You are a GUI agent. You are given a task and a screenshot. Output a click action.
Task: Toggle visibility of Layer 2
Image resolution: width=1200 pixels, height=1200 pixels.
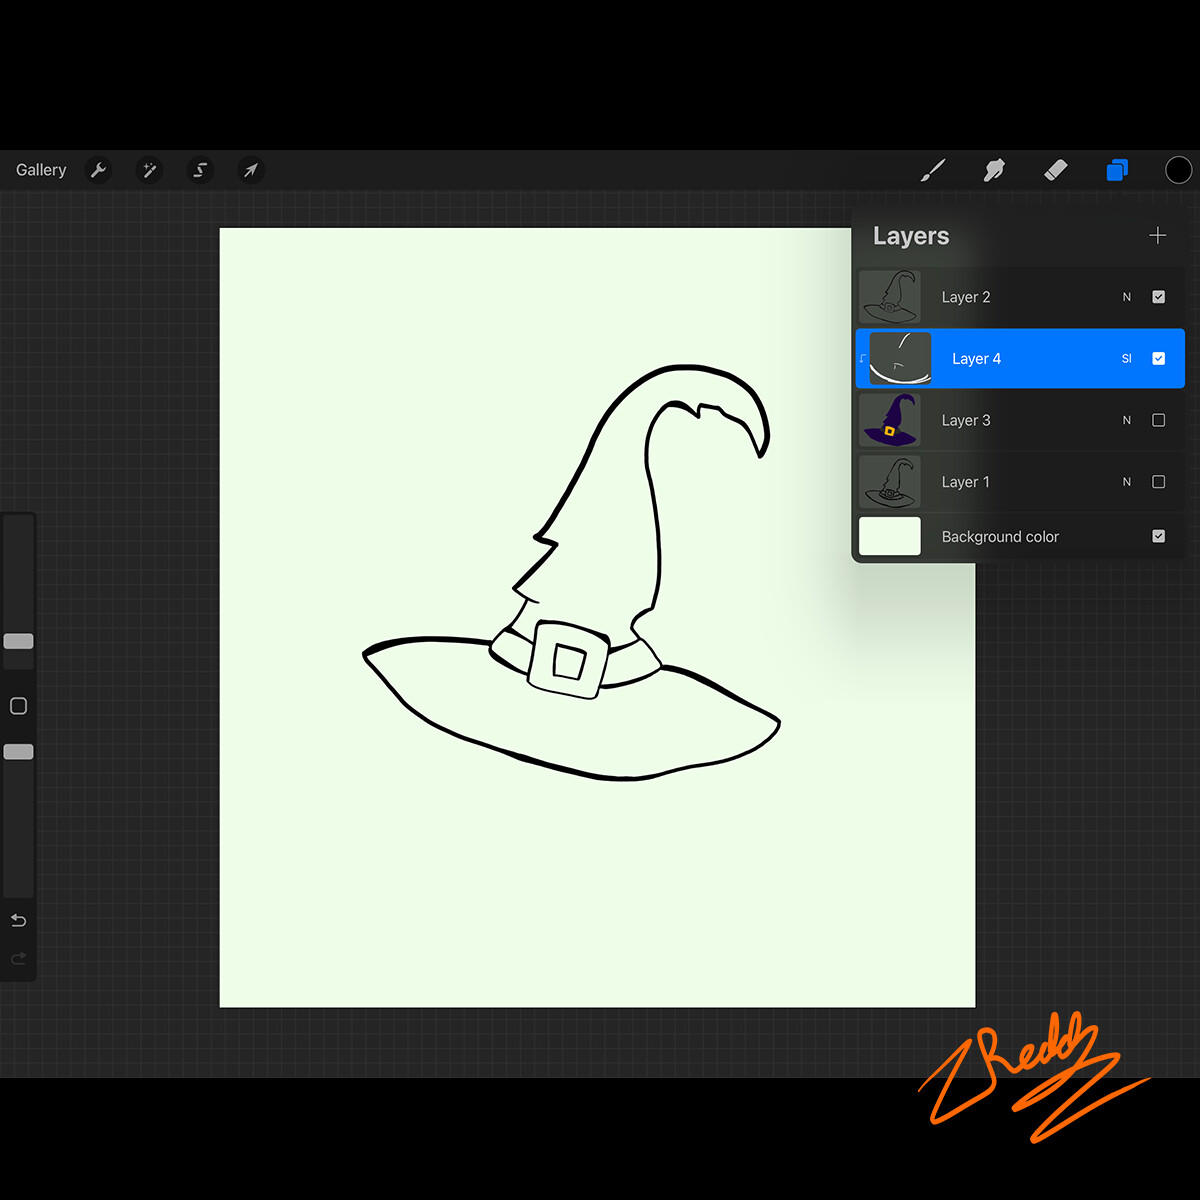(1159, 297)
